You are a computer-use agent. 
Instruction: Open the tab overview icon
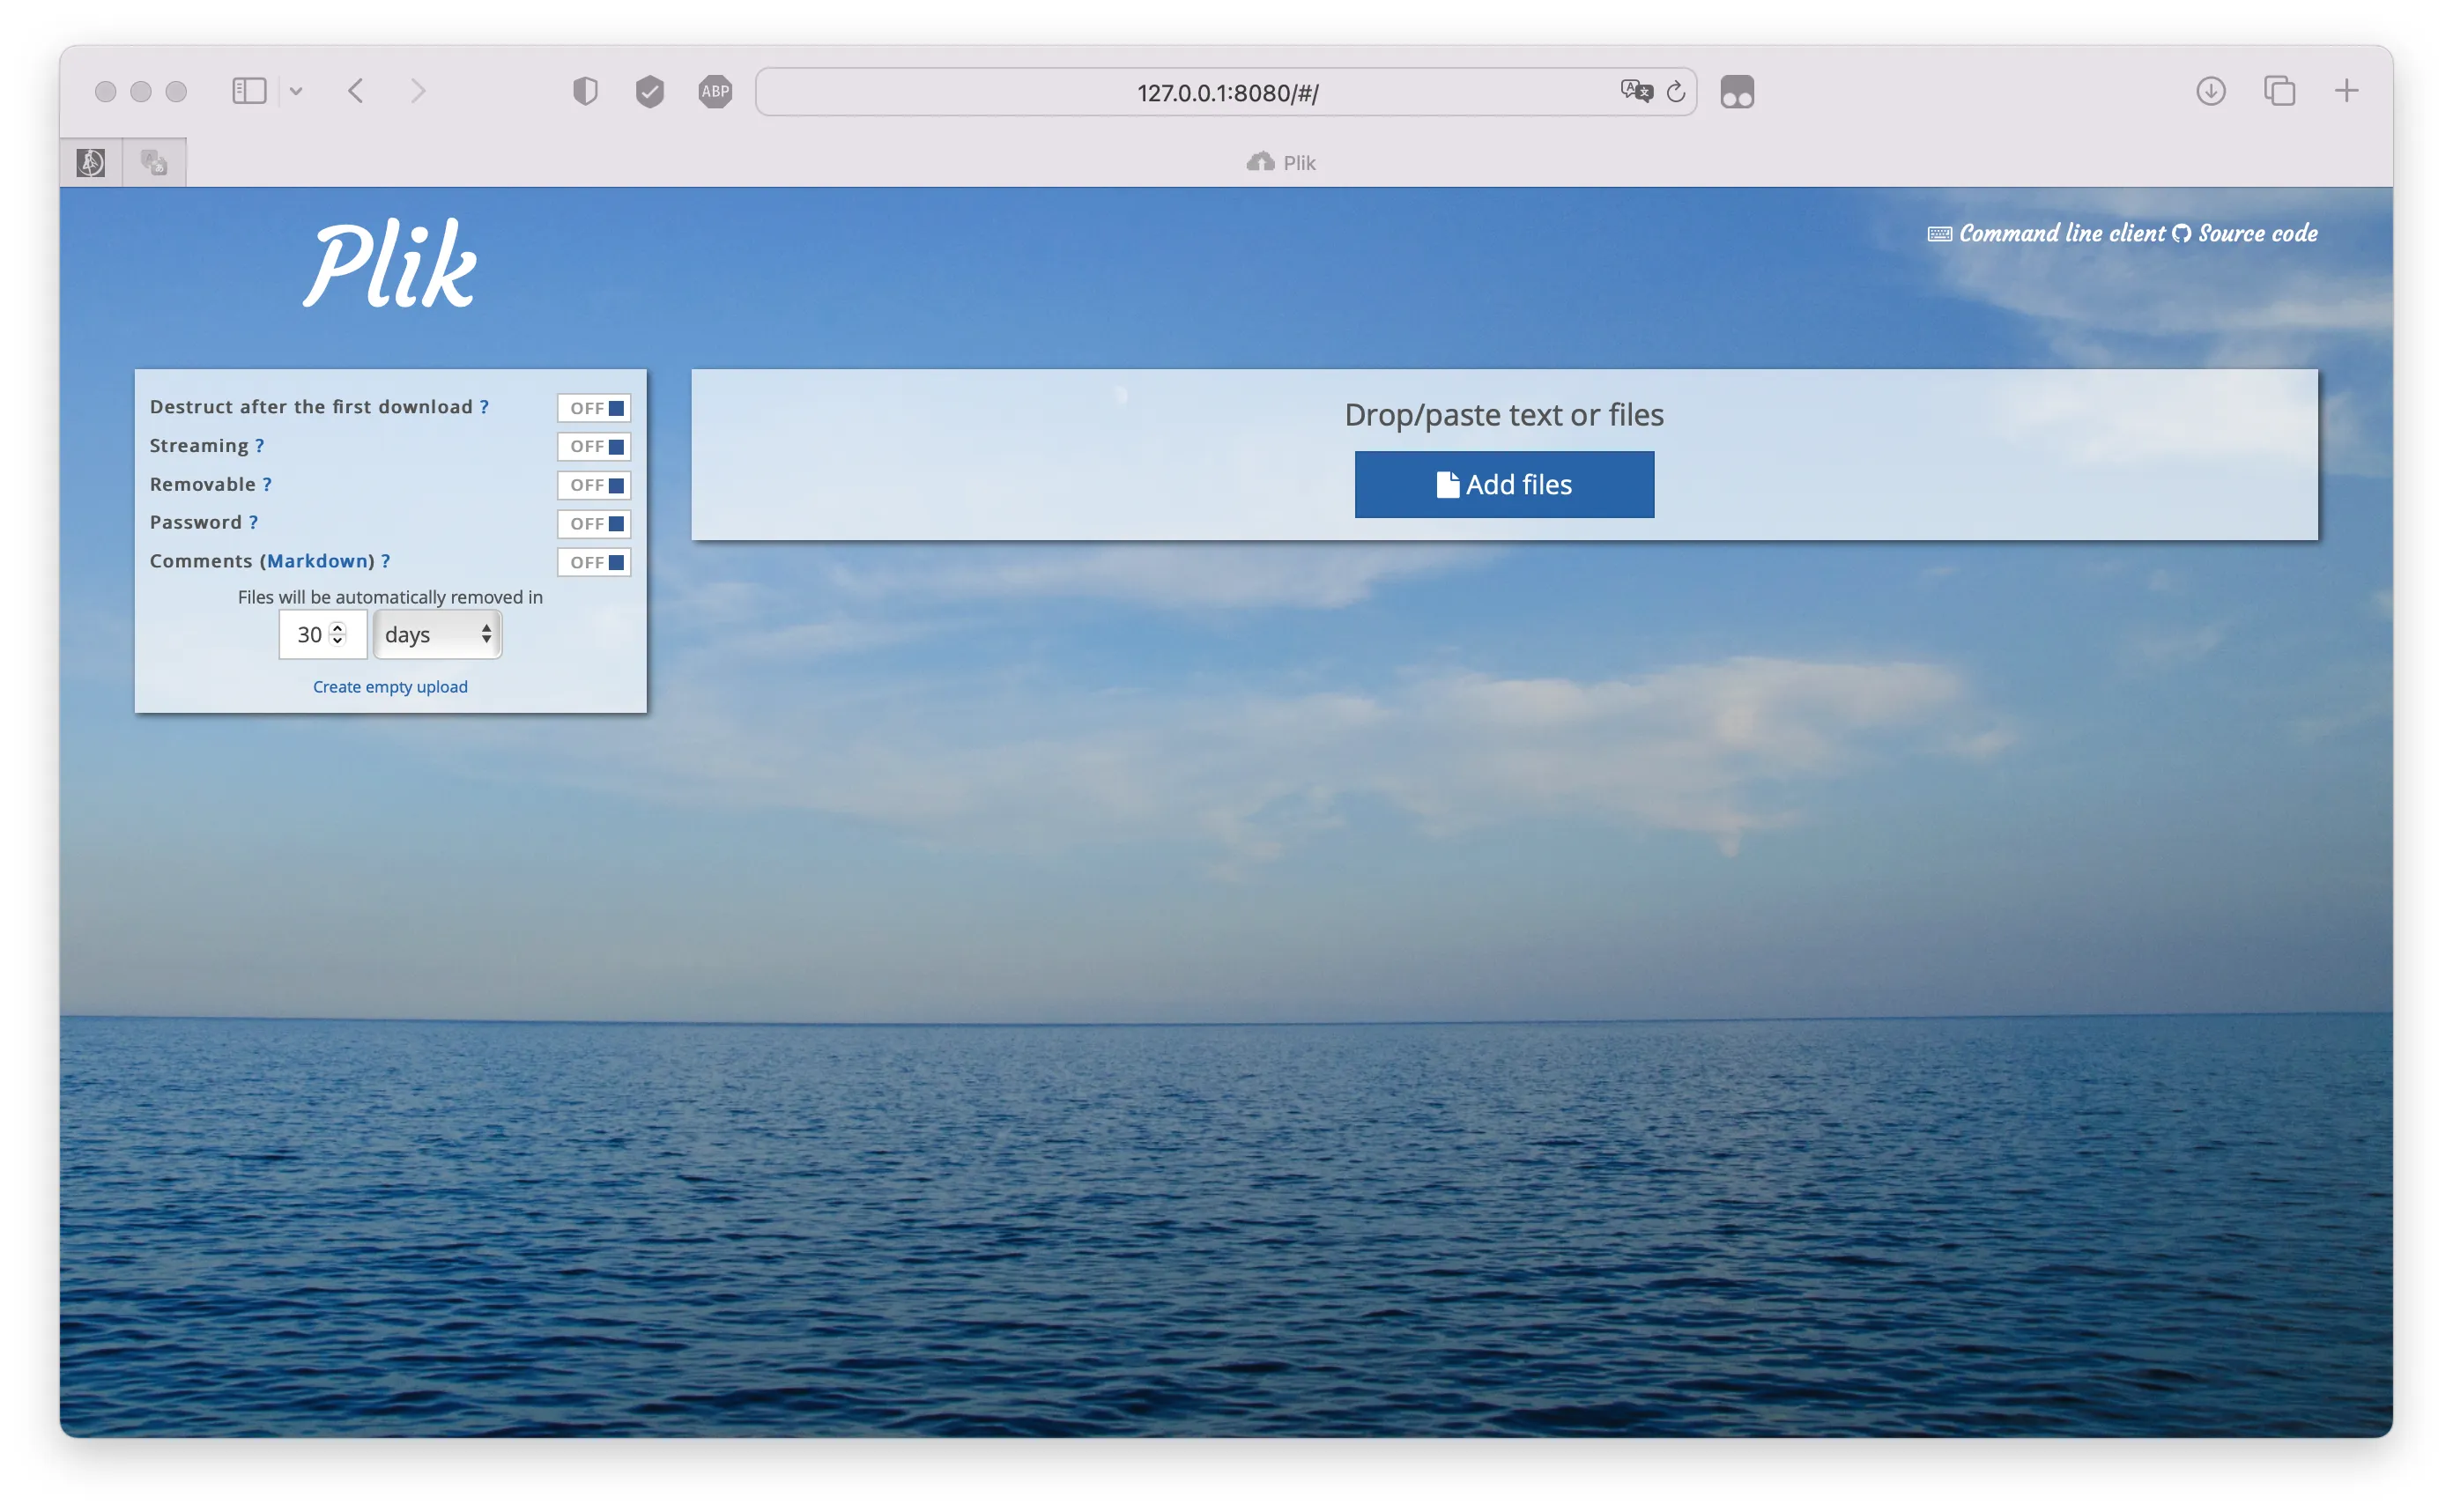2279,91
